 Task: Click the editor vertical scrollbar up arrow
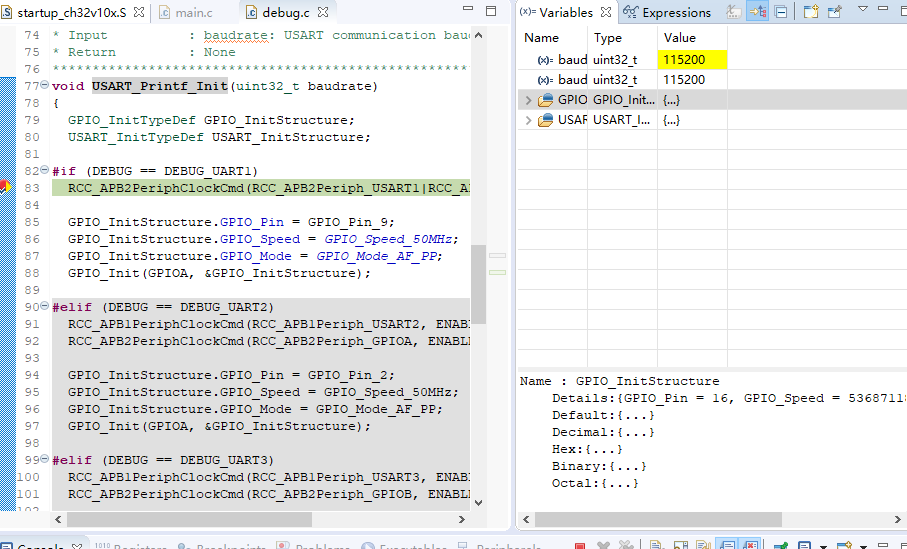pos(478,35)
